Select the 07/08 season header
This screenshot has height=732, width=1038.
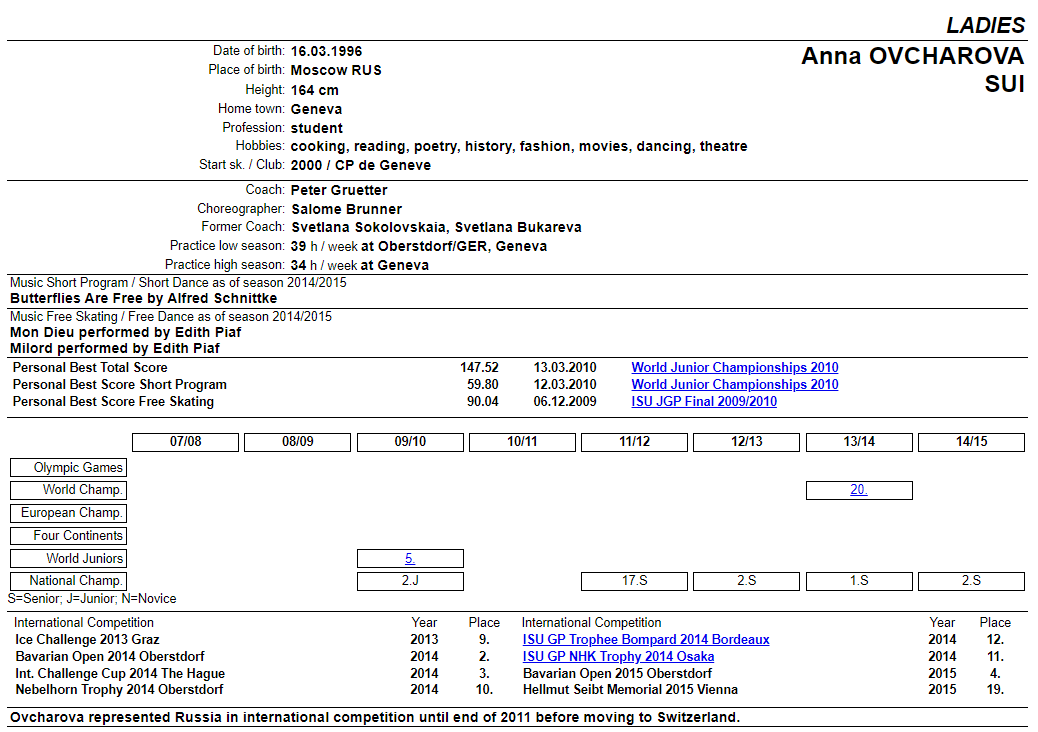[x=185, y=442]
